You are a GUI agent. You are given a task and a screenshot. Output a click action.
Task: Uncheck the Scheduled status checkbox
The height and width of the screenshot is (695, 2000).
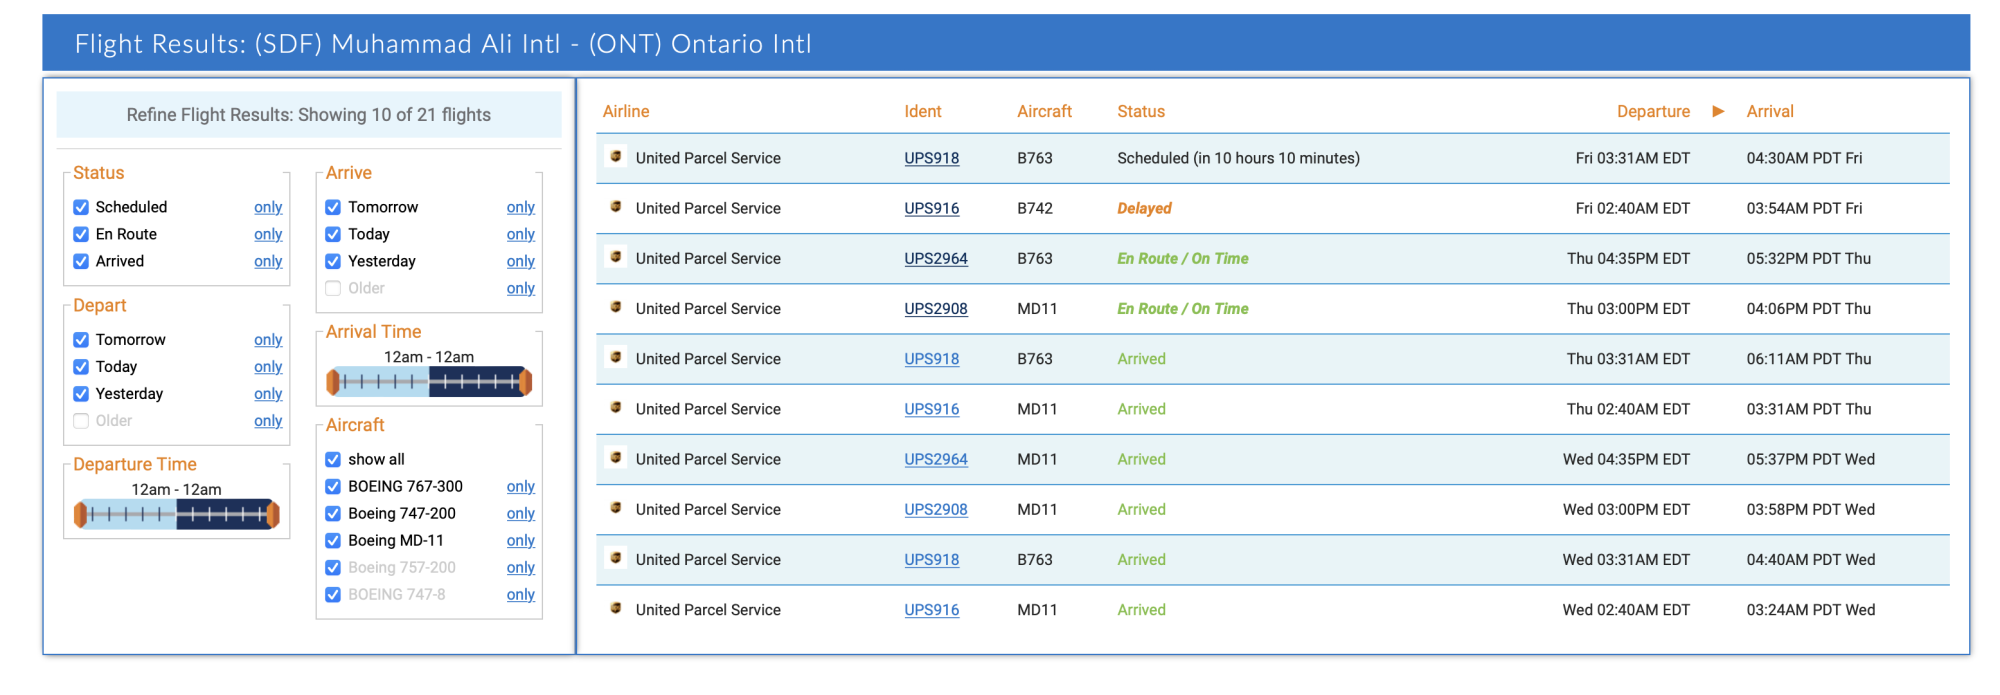tap(81, 207)
